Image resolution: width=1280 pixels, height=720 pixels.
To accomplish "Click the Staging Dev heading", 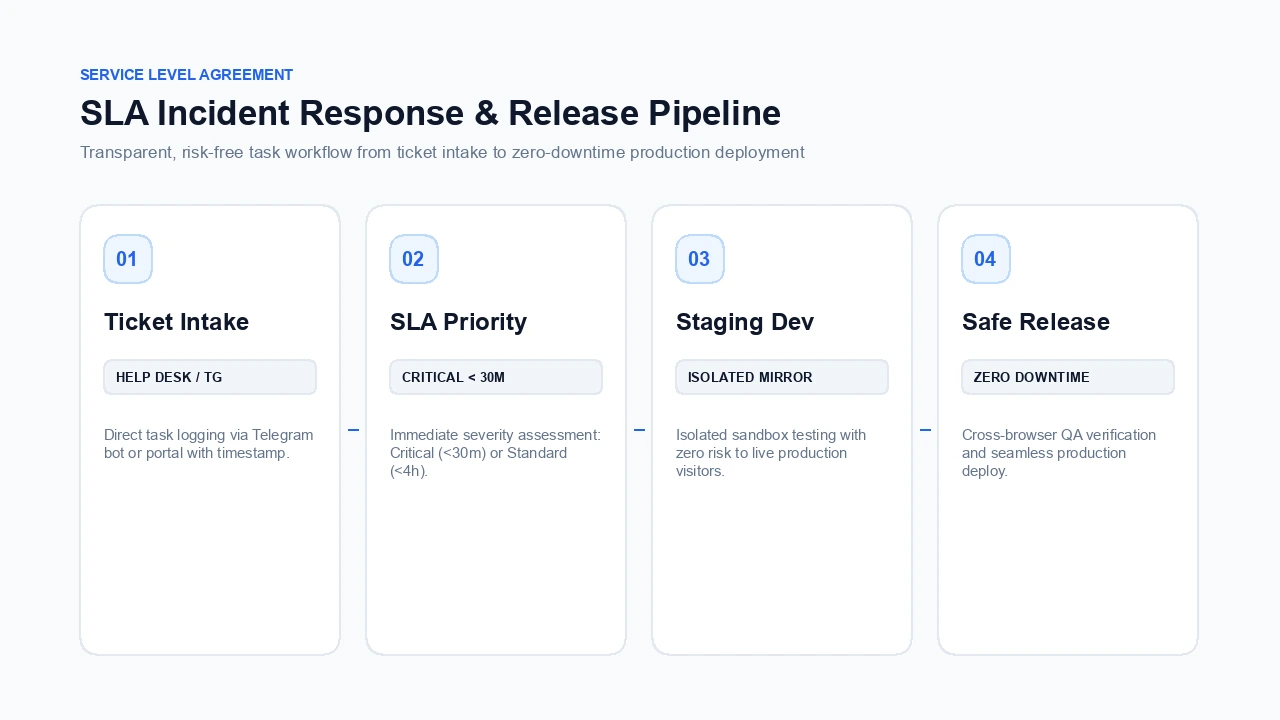I will coord(745,322).
